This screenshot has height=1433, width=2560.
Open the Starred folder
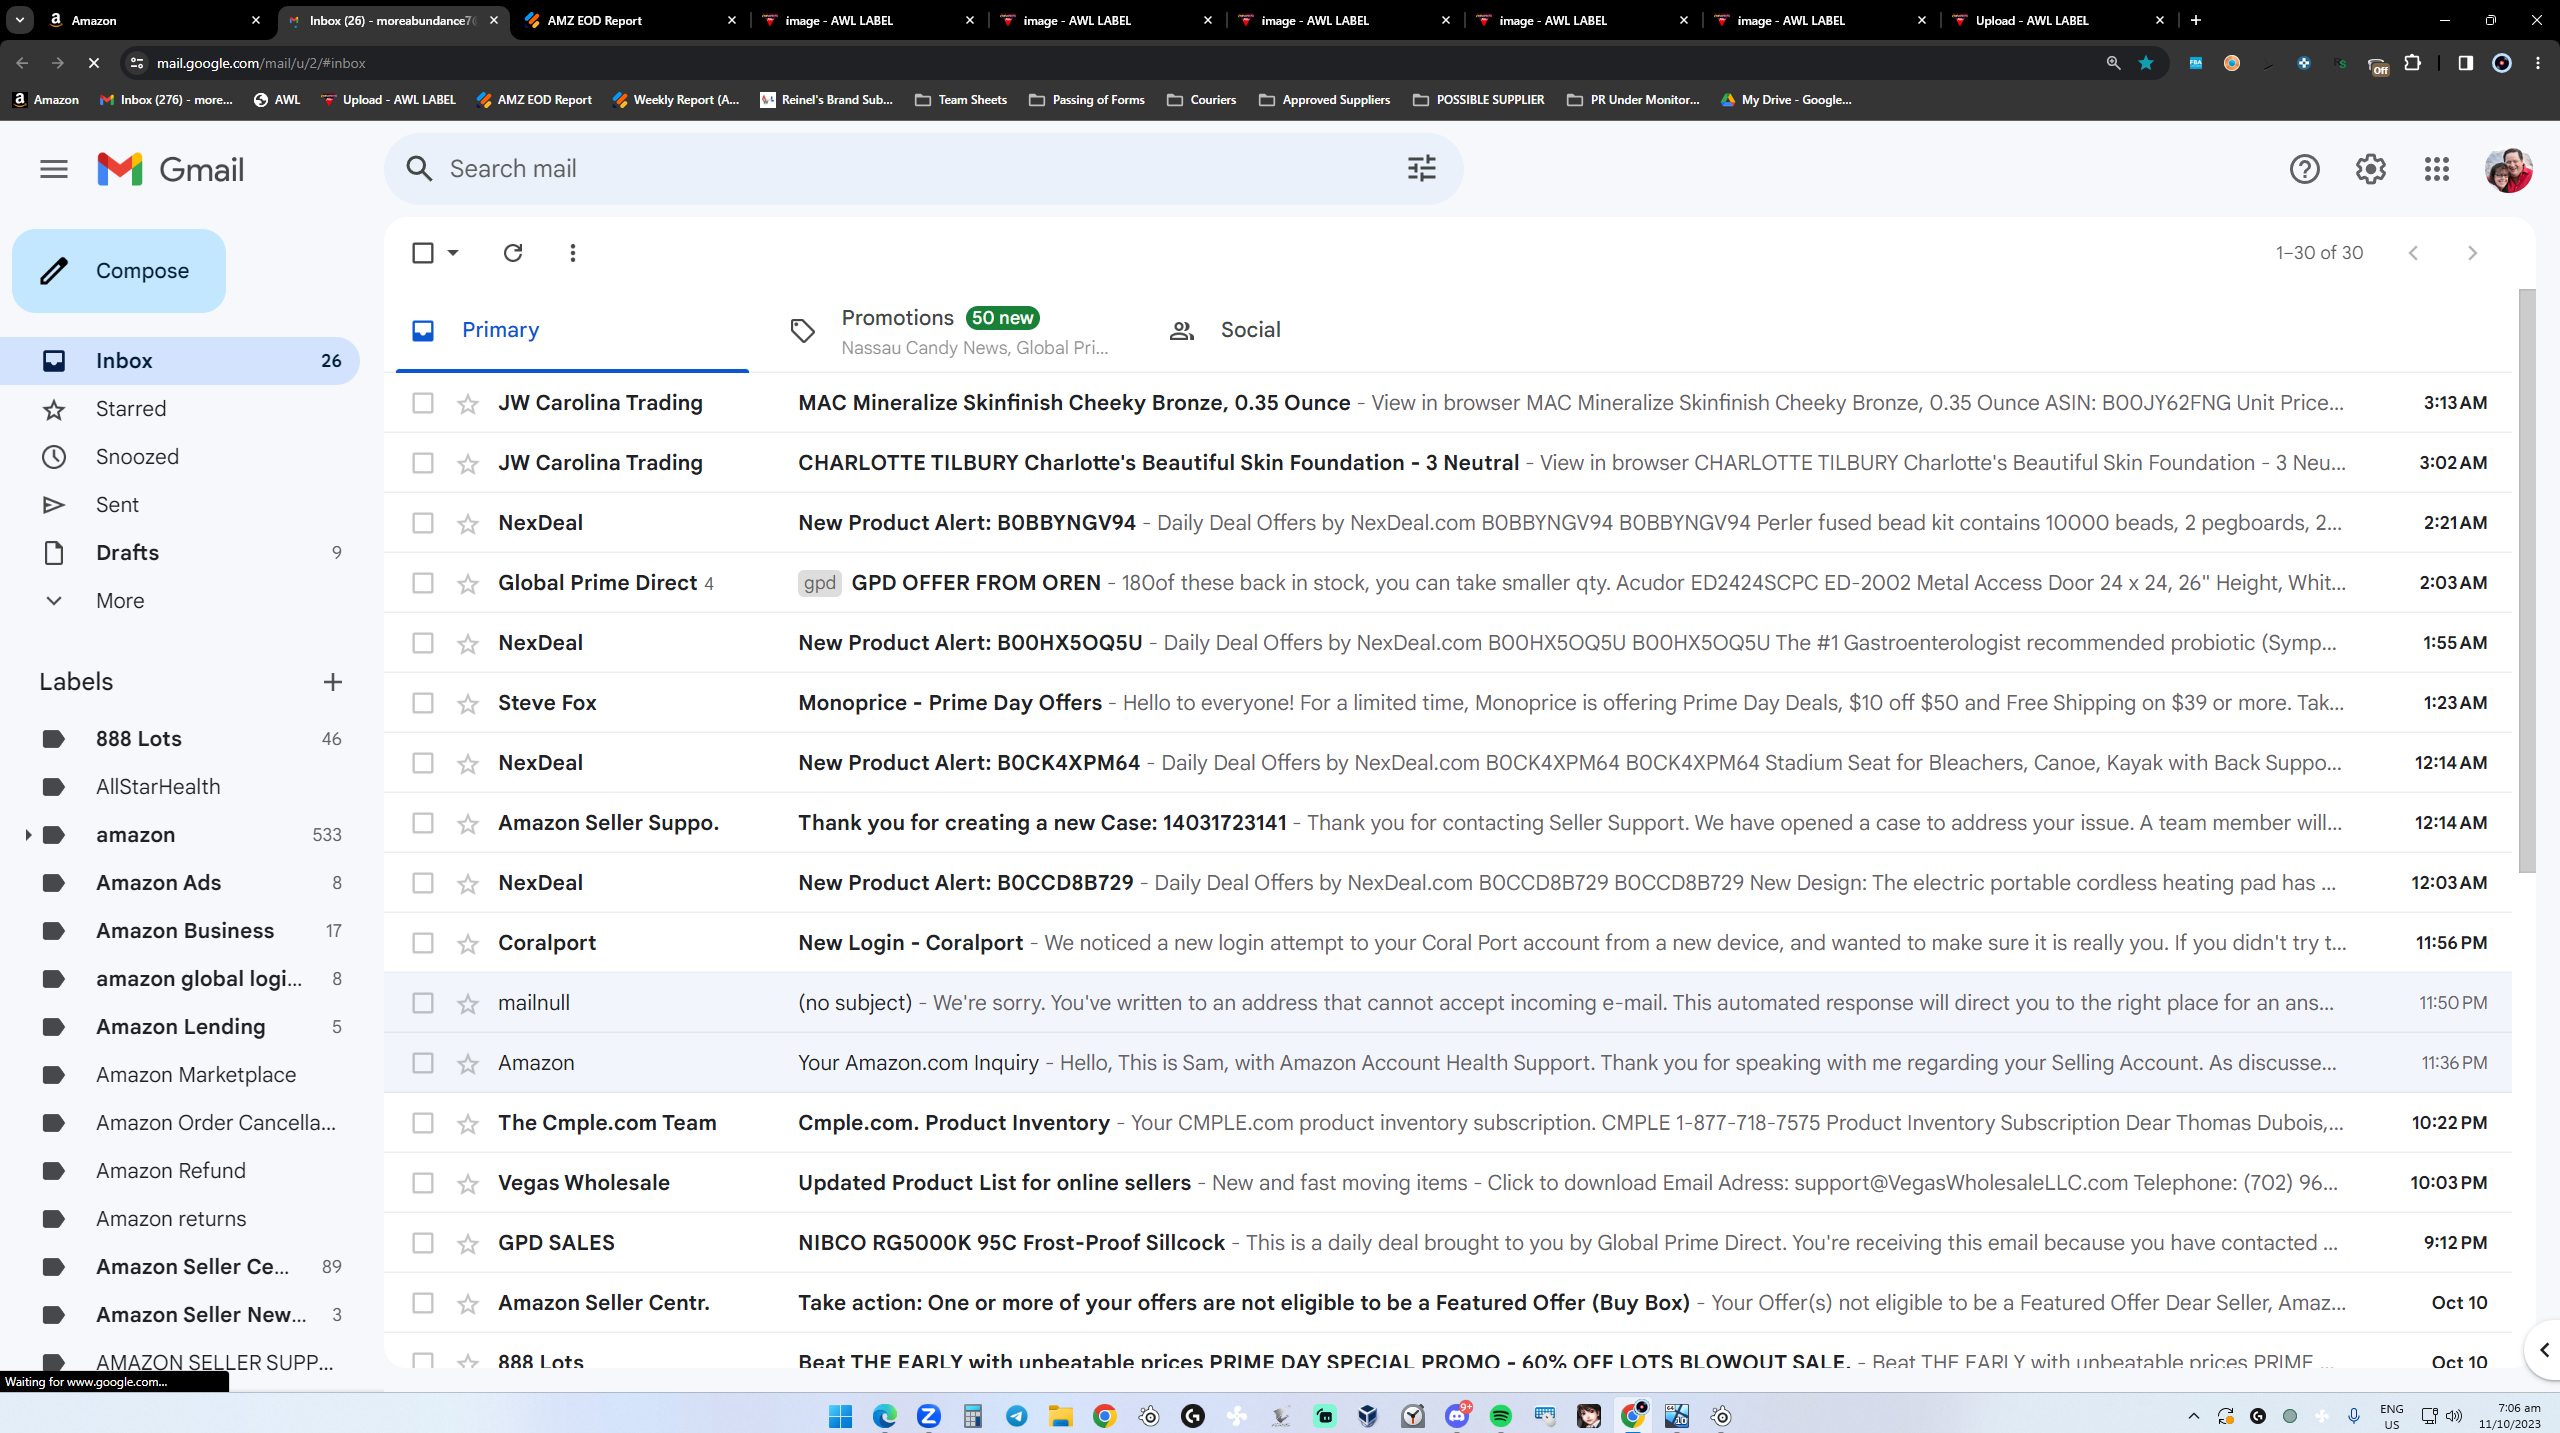131,409
